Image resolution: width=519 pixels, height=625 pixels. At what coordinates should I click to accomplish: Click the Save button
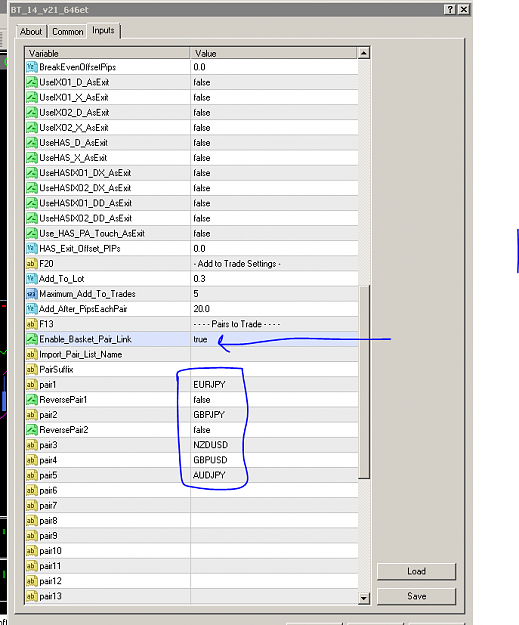point(416,596)
